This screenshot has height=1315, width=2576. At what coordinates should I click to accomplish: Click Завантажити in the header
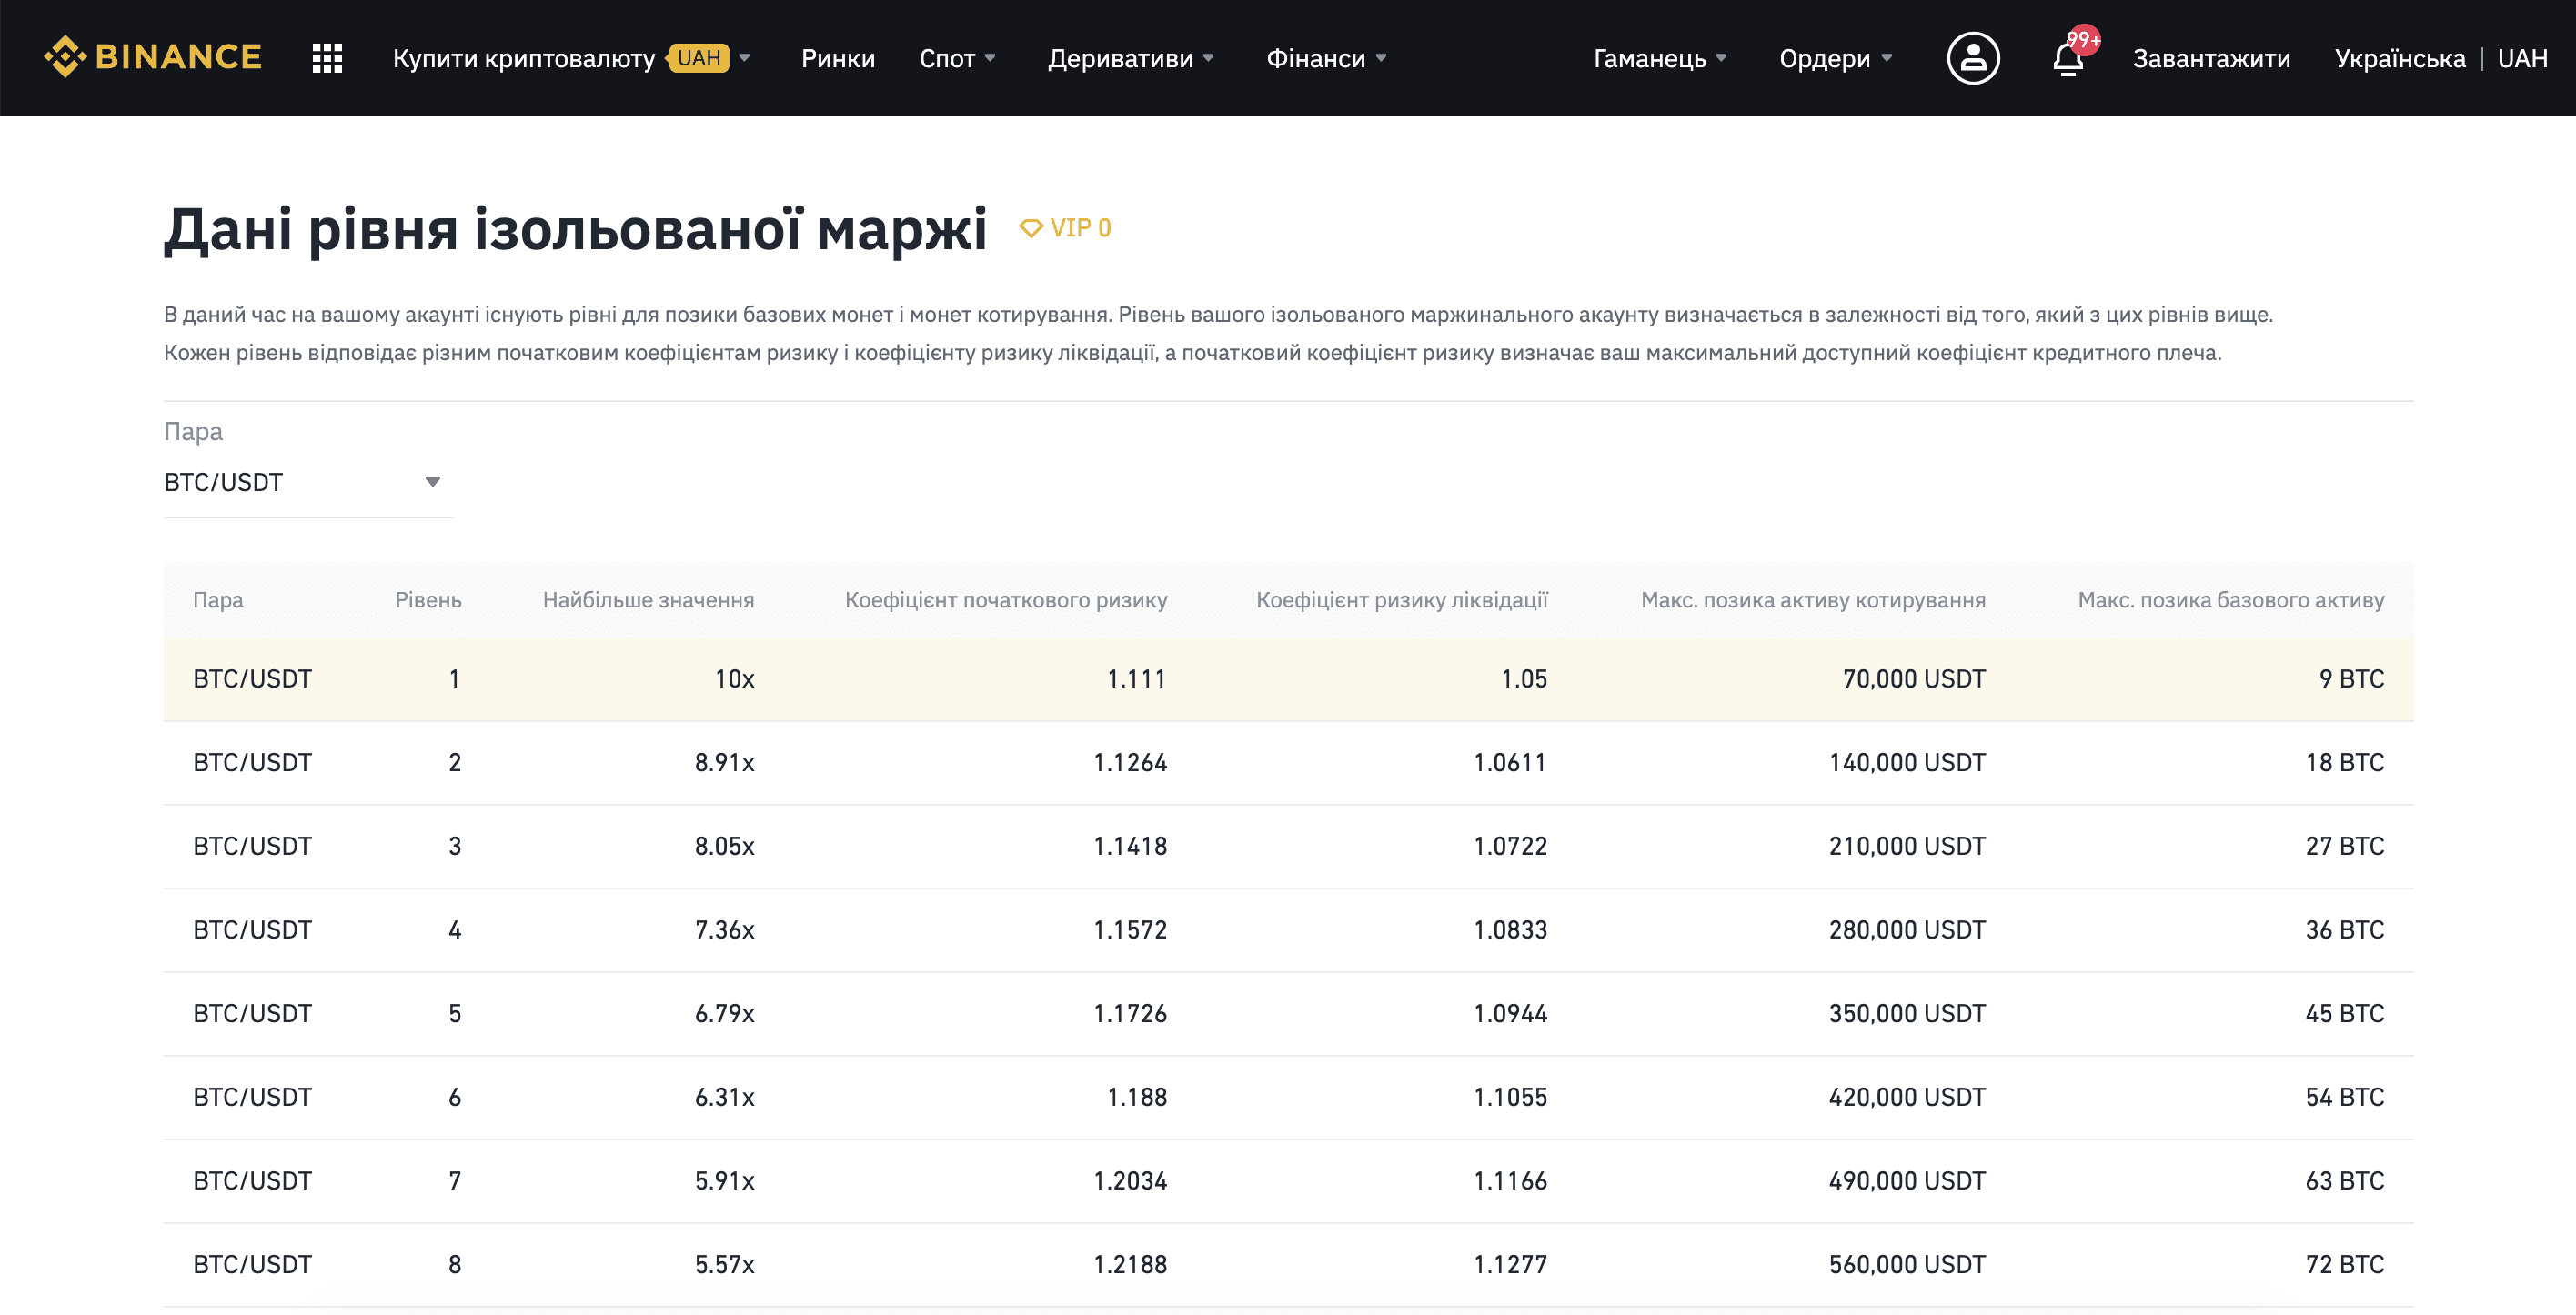pyautogui.click(x=2211, y=58)
